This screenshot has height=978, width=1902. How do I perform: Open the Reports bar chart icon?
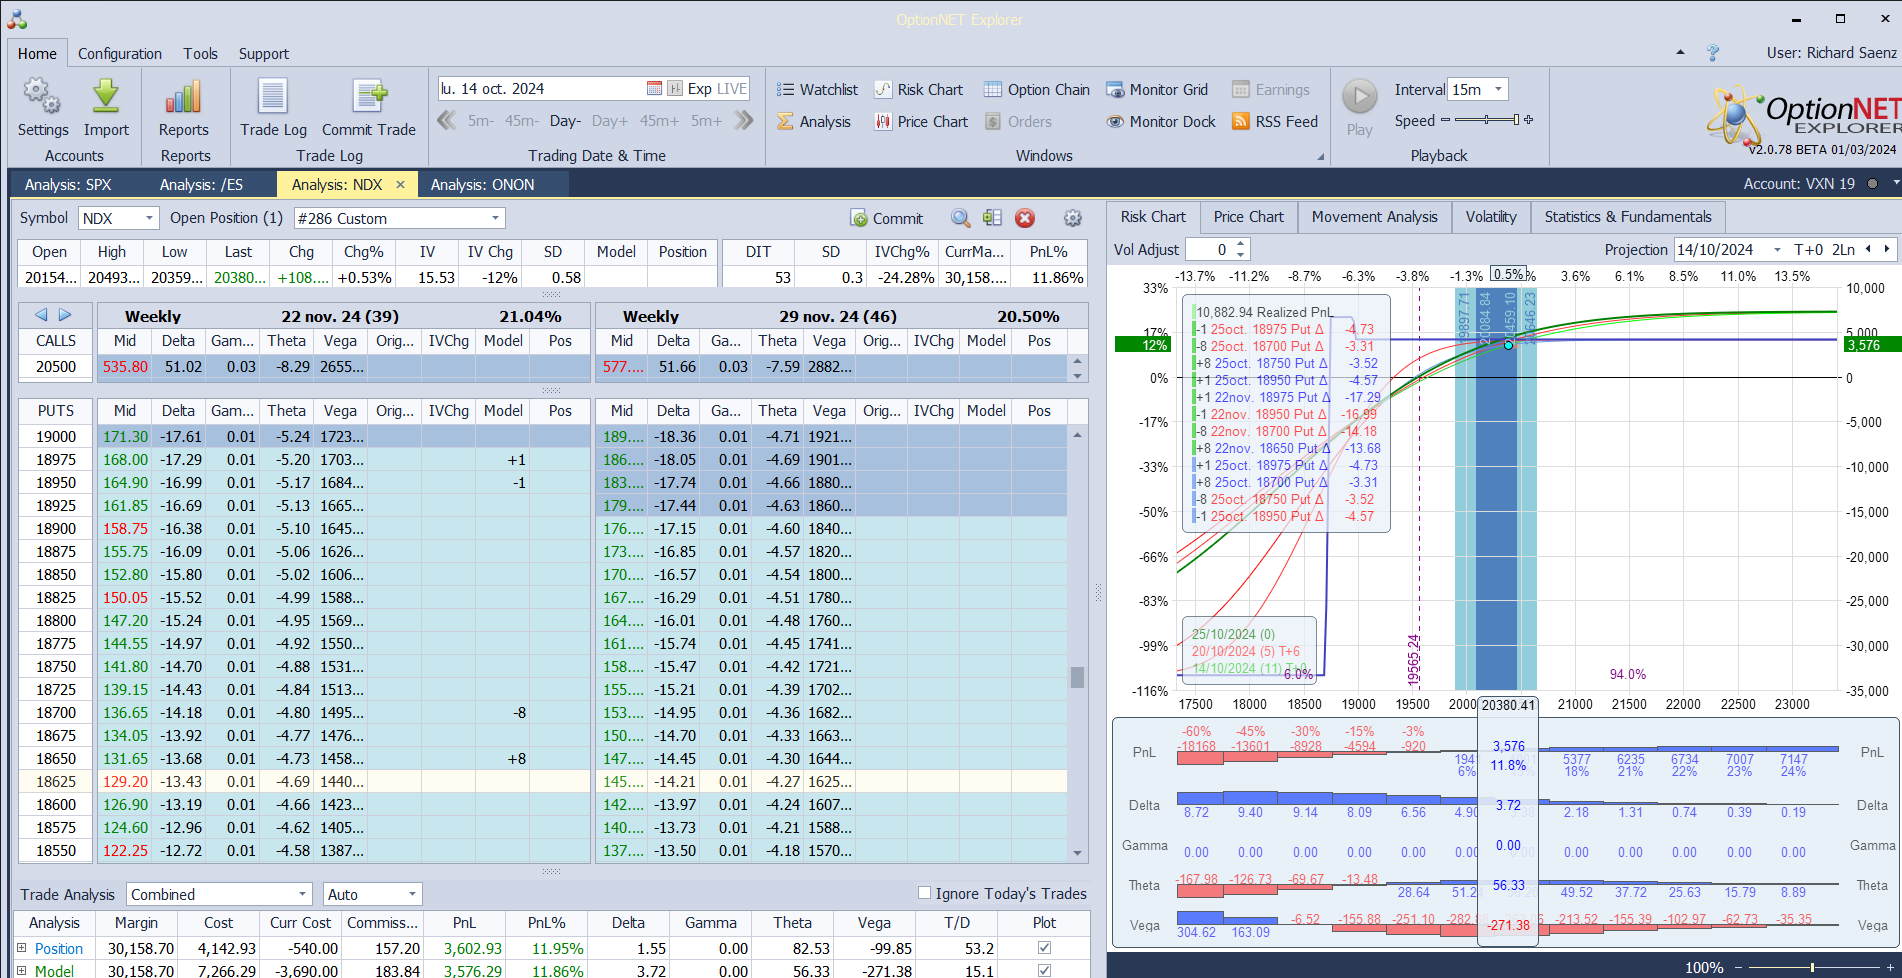click(184, 97)
